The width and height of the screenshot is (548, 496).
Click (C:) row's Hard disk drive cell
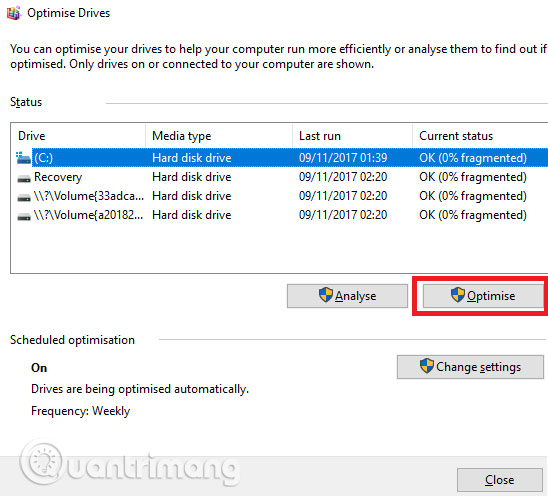[x=192, y=158]
